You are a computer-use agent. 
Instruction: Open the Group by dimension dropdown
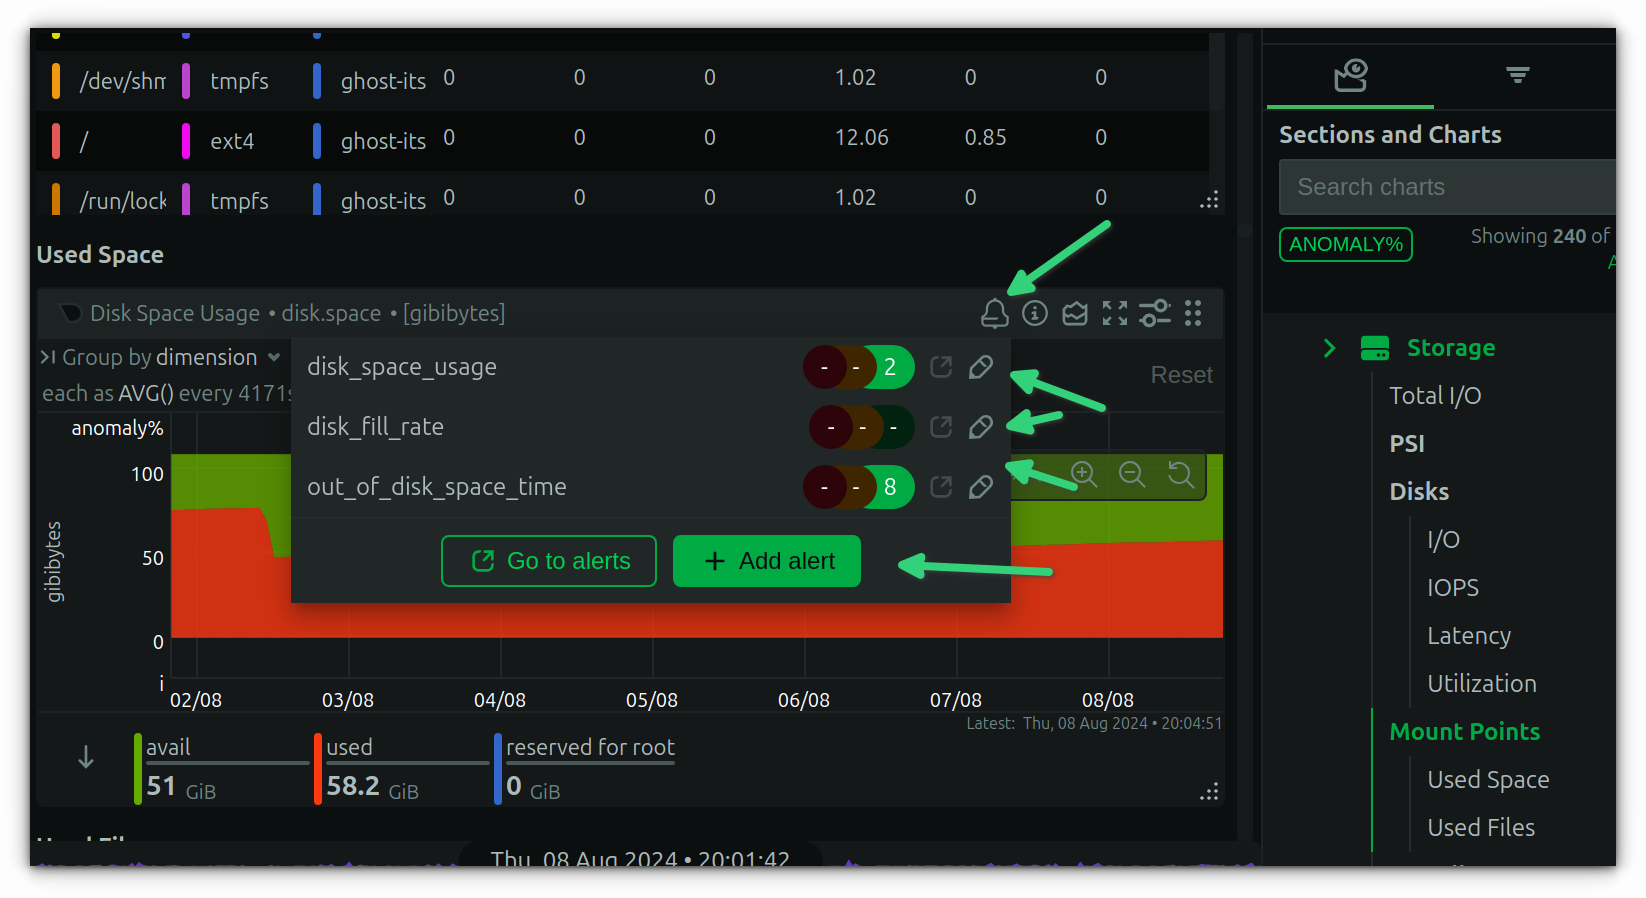171,358
